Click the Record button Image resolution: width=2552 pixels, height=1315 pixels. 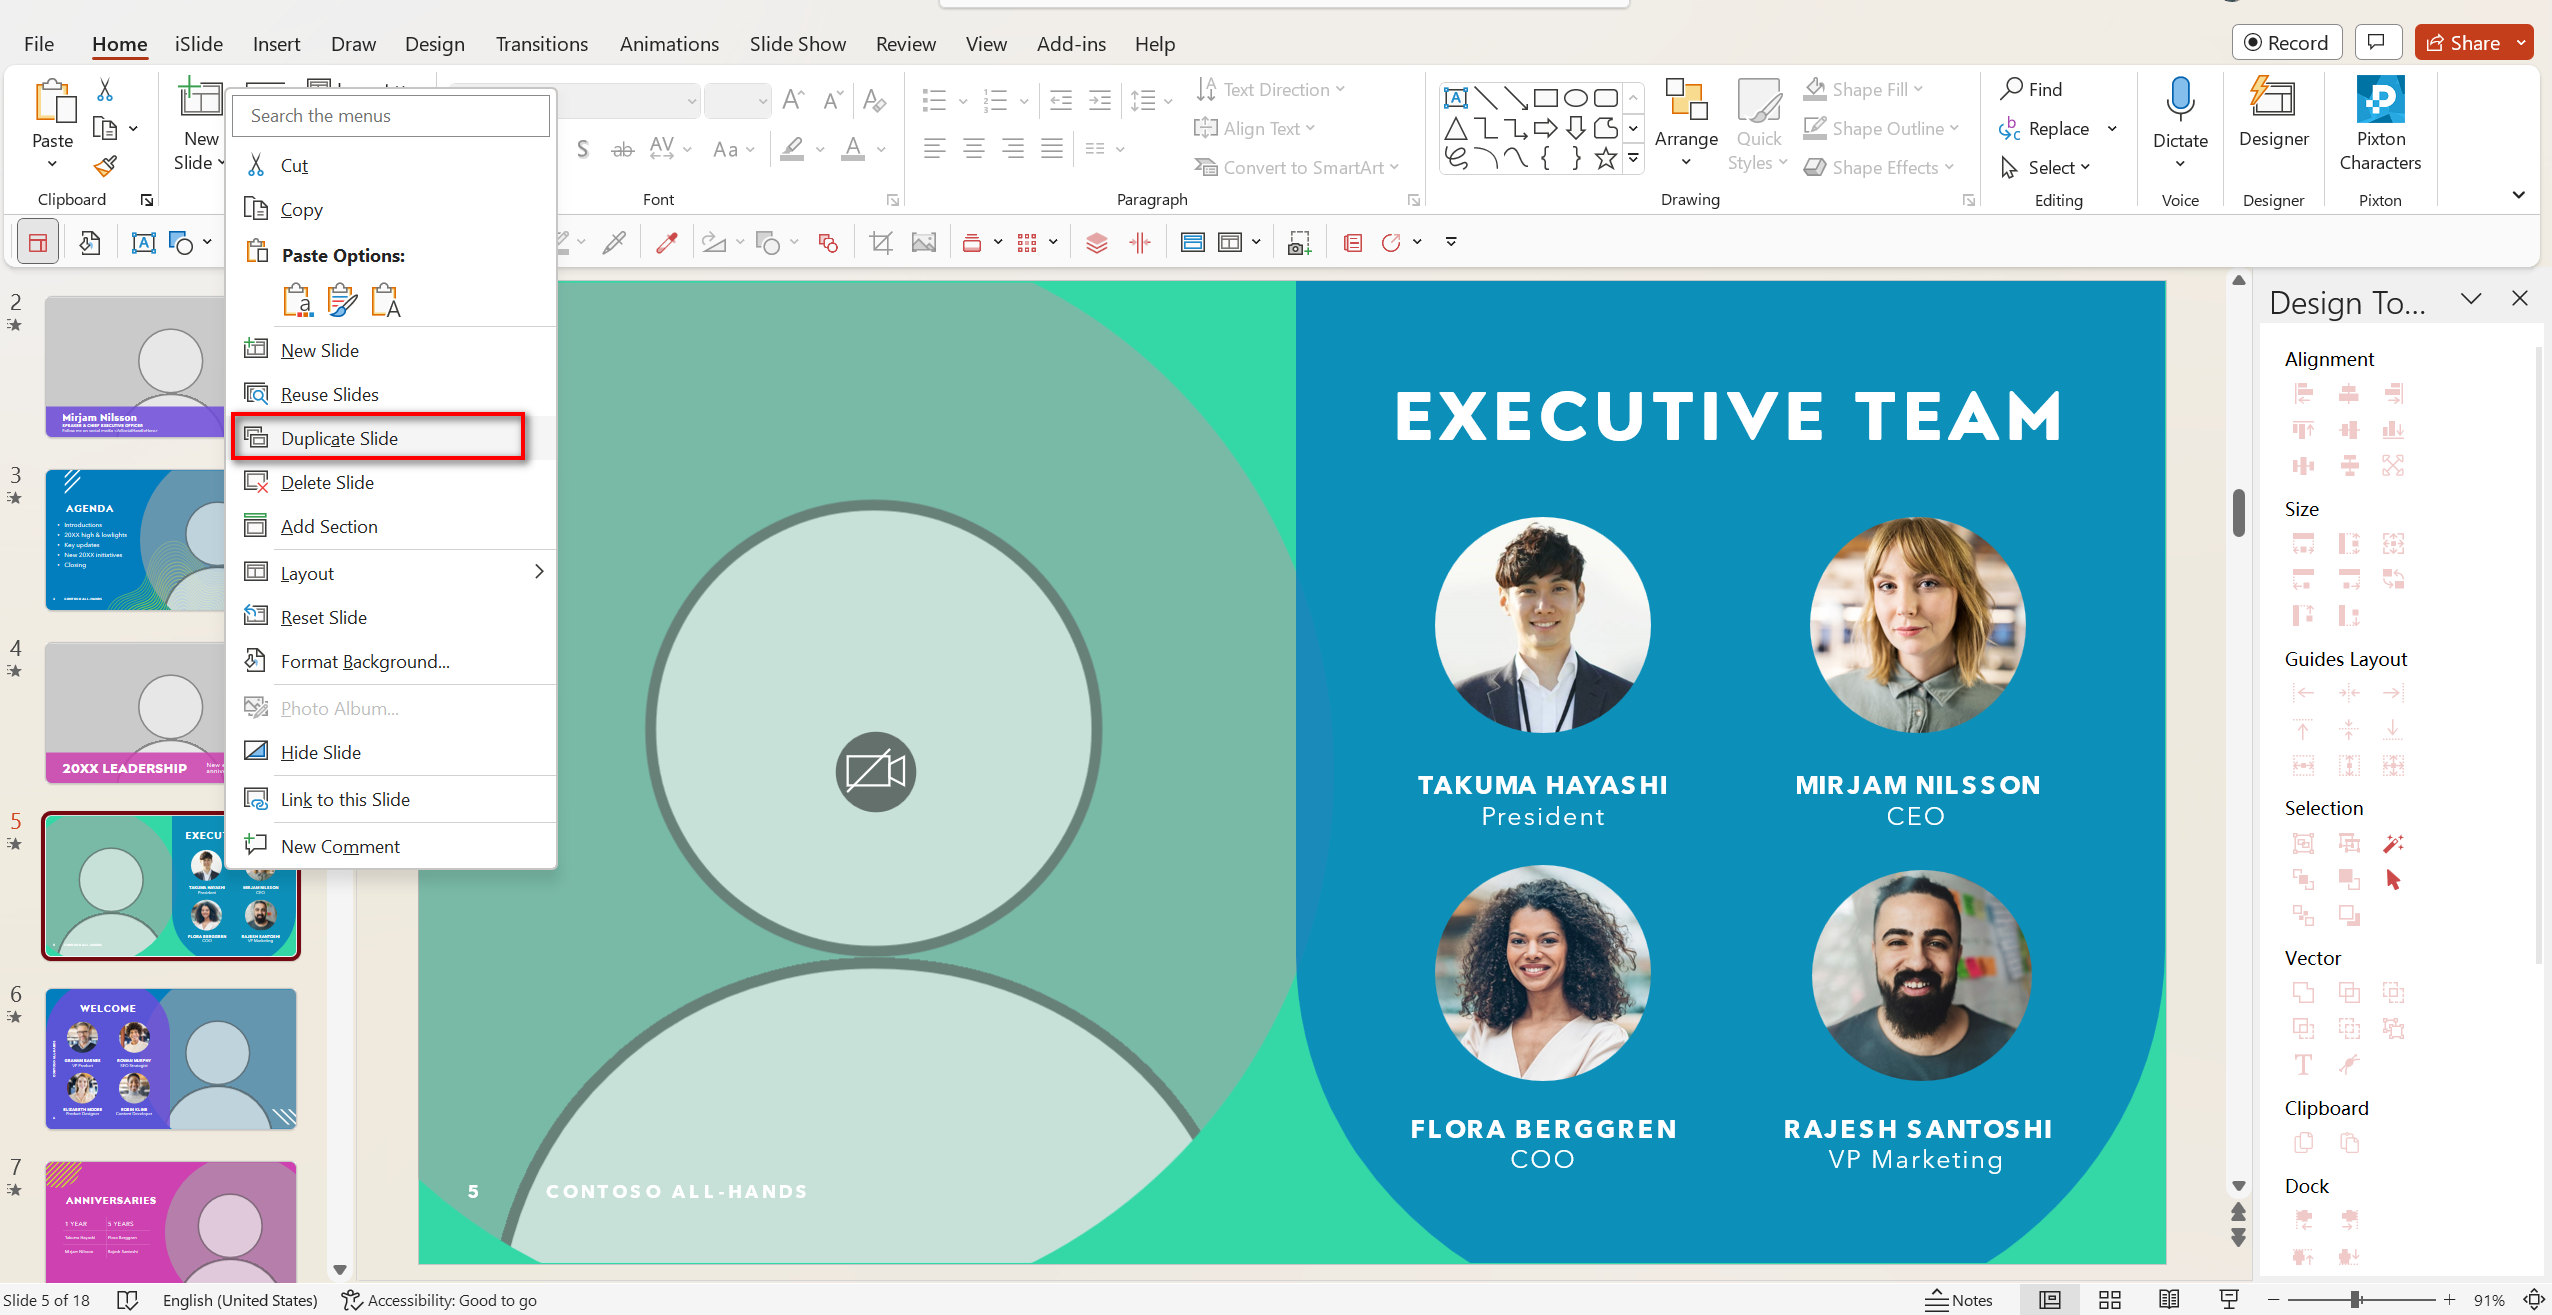click(x=2286, y=42)
